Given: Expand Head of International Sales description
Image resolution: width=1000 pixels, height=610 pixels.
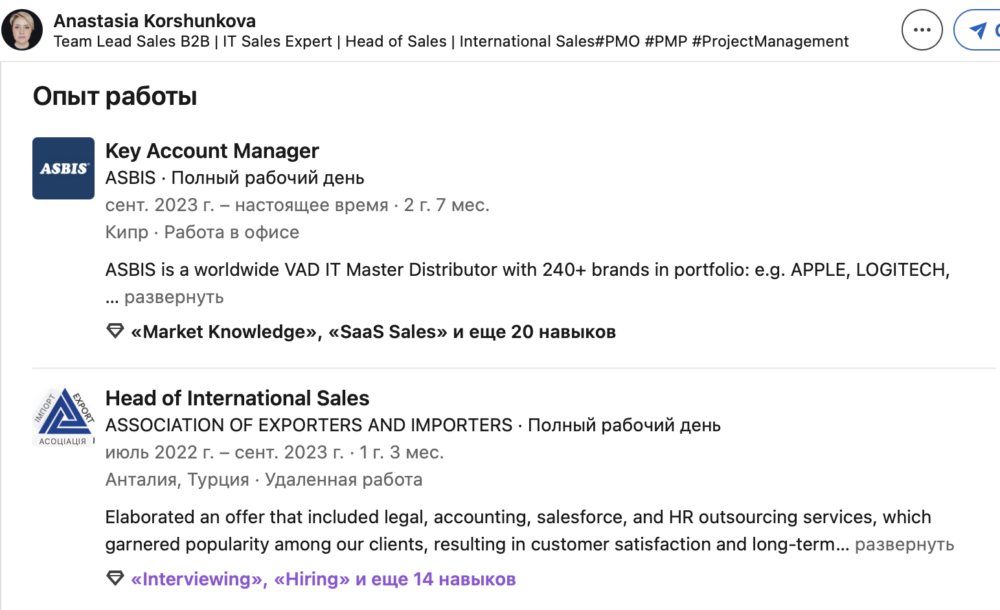Looking at the screenshot, I should (x=904, y=545).
